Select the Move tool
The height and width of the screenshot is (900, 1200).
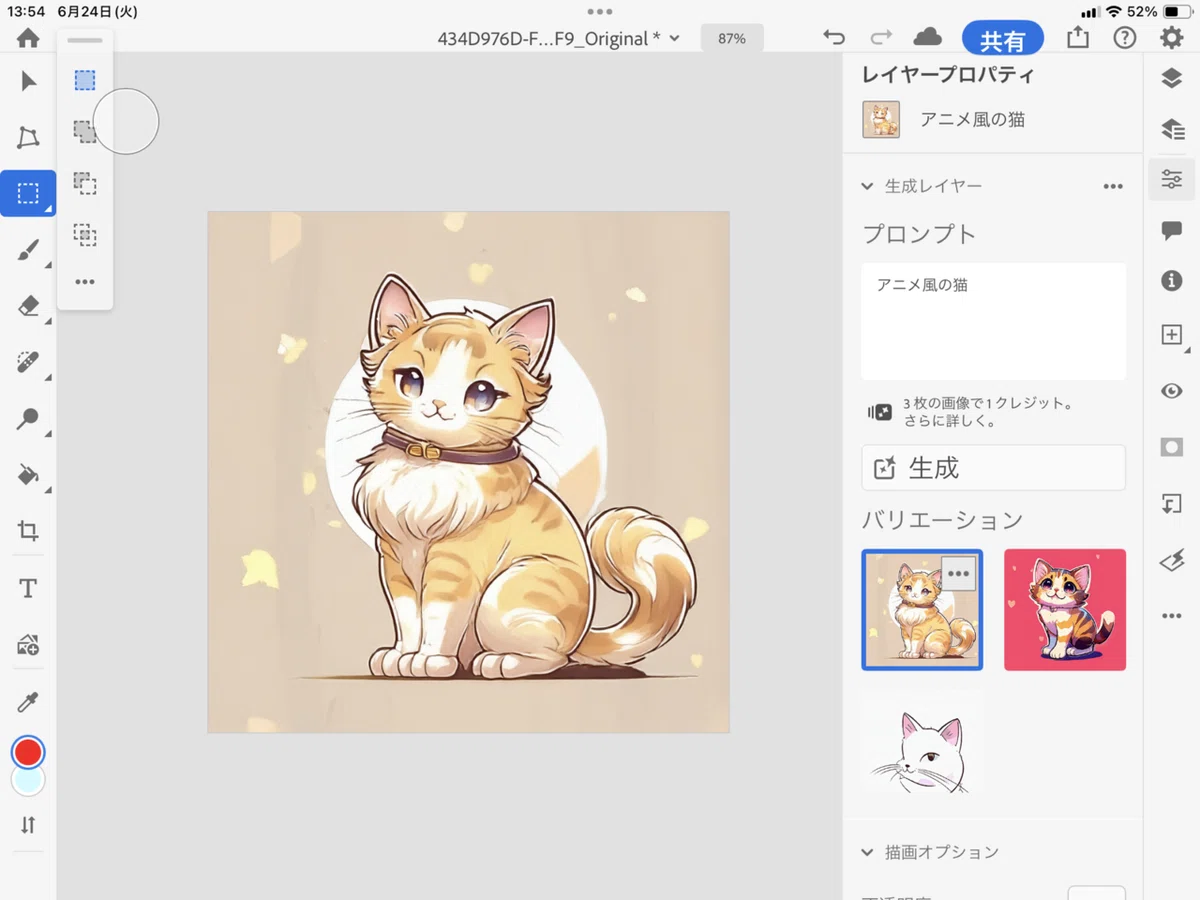tap(28, 81)
